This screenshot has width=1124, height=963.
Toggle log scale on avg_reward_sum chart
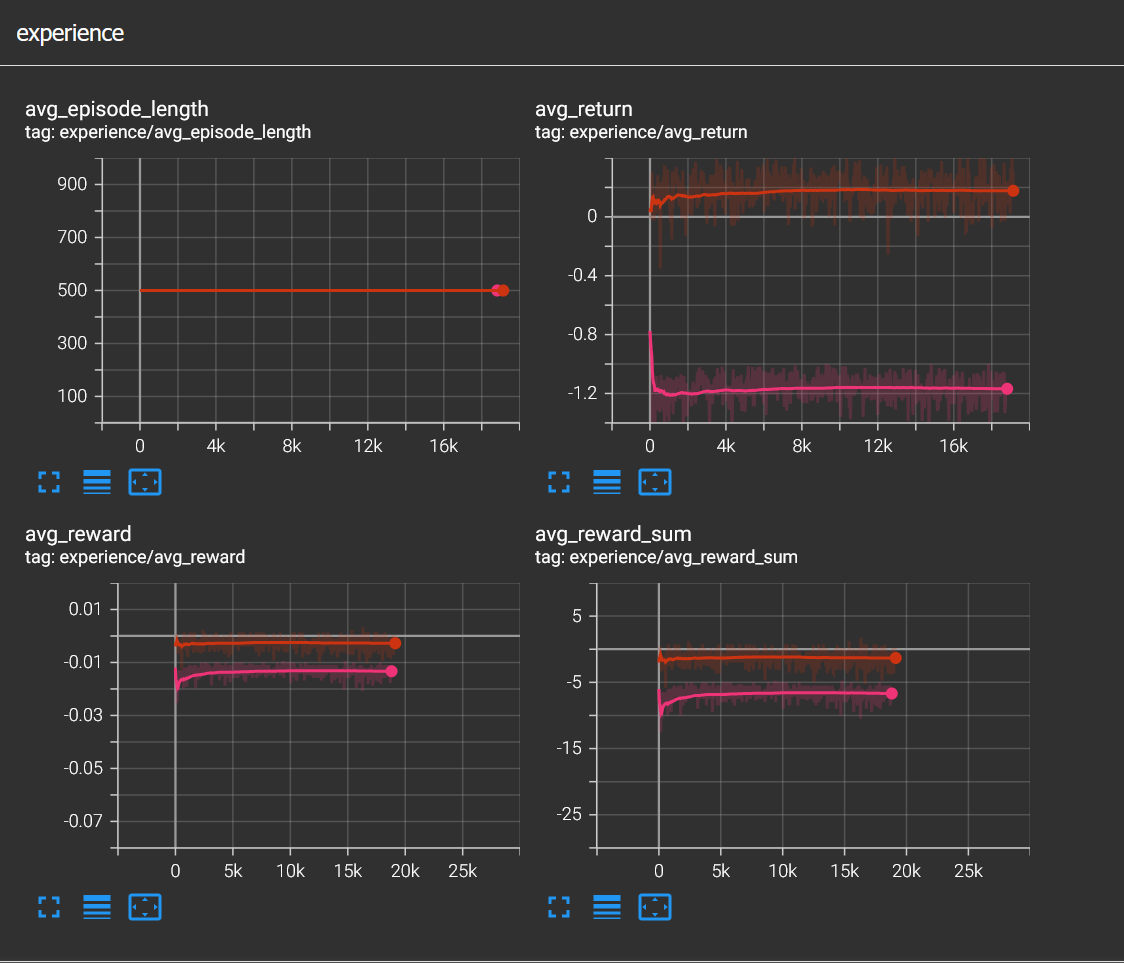(x=607, y=907)
